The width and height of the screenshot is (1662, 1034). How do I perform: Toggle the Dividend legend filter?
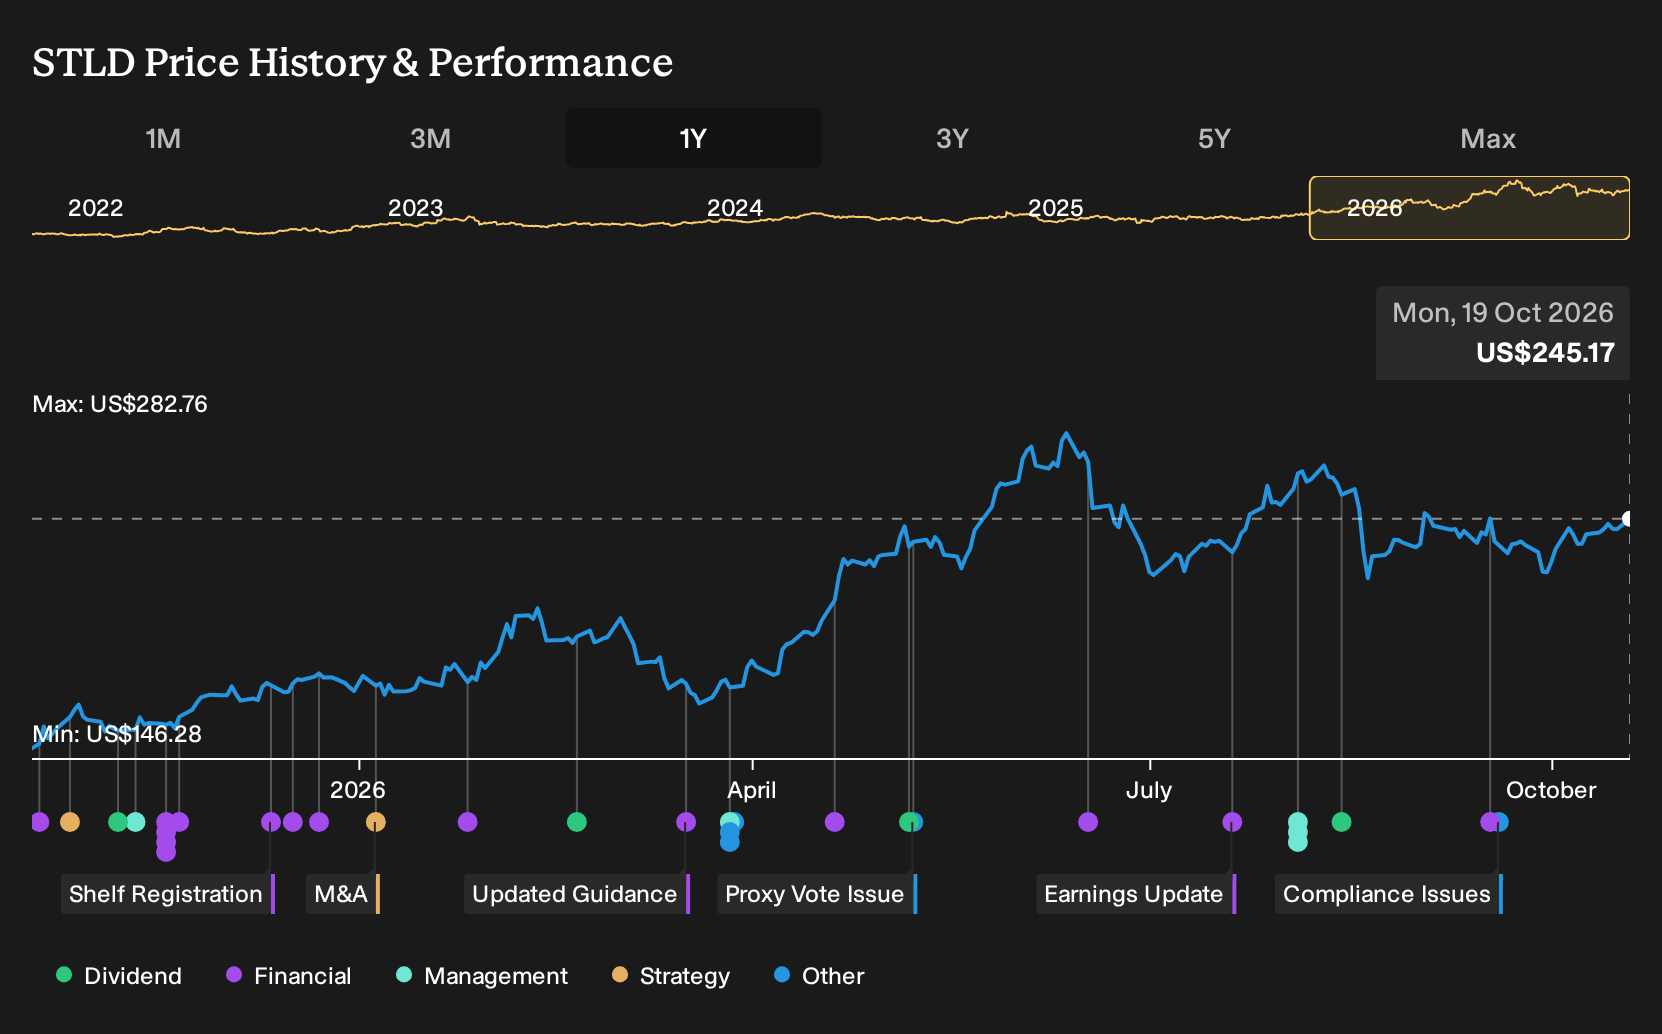pos(119,975)
